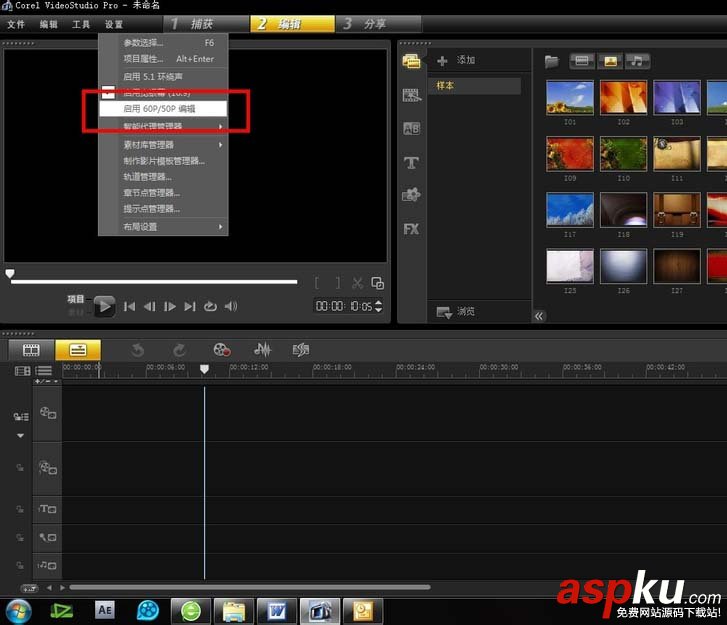Viewport: 727px width, 625px height.
Task: Open the Word taskbar icon
Action: tap(277, 611)
